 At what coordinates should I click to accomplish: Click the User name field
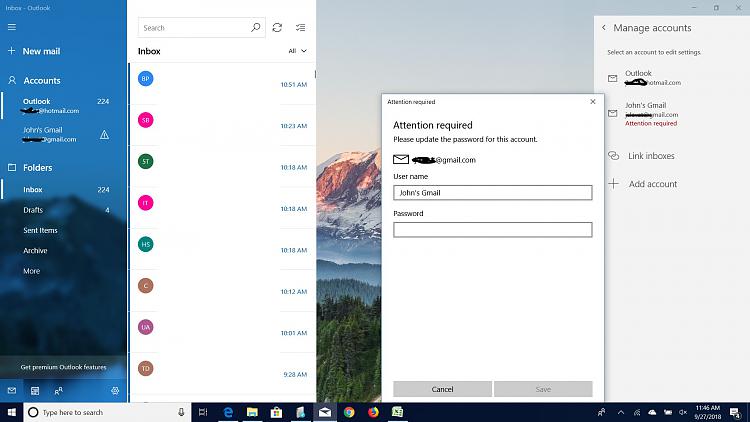pyautogui.click(x=493, y=192)
